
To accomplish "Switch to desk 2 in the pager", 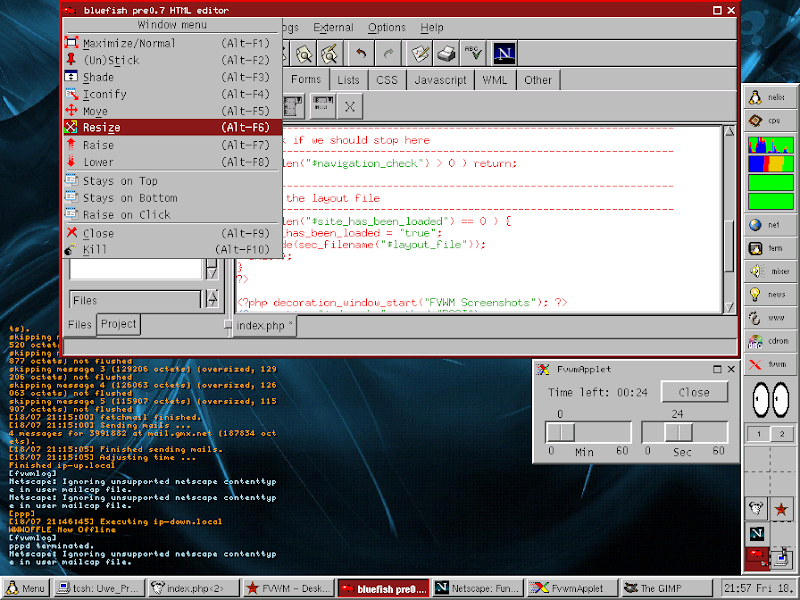I will click(x=782, y=434).
